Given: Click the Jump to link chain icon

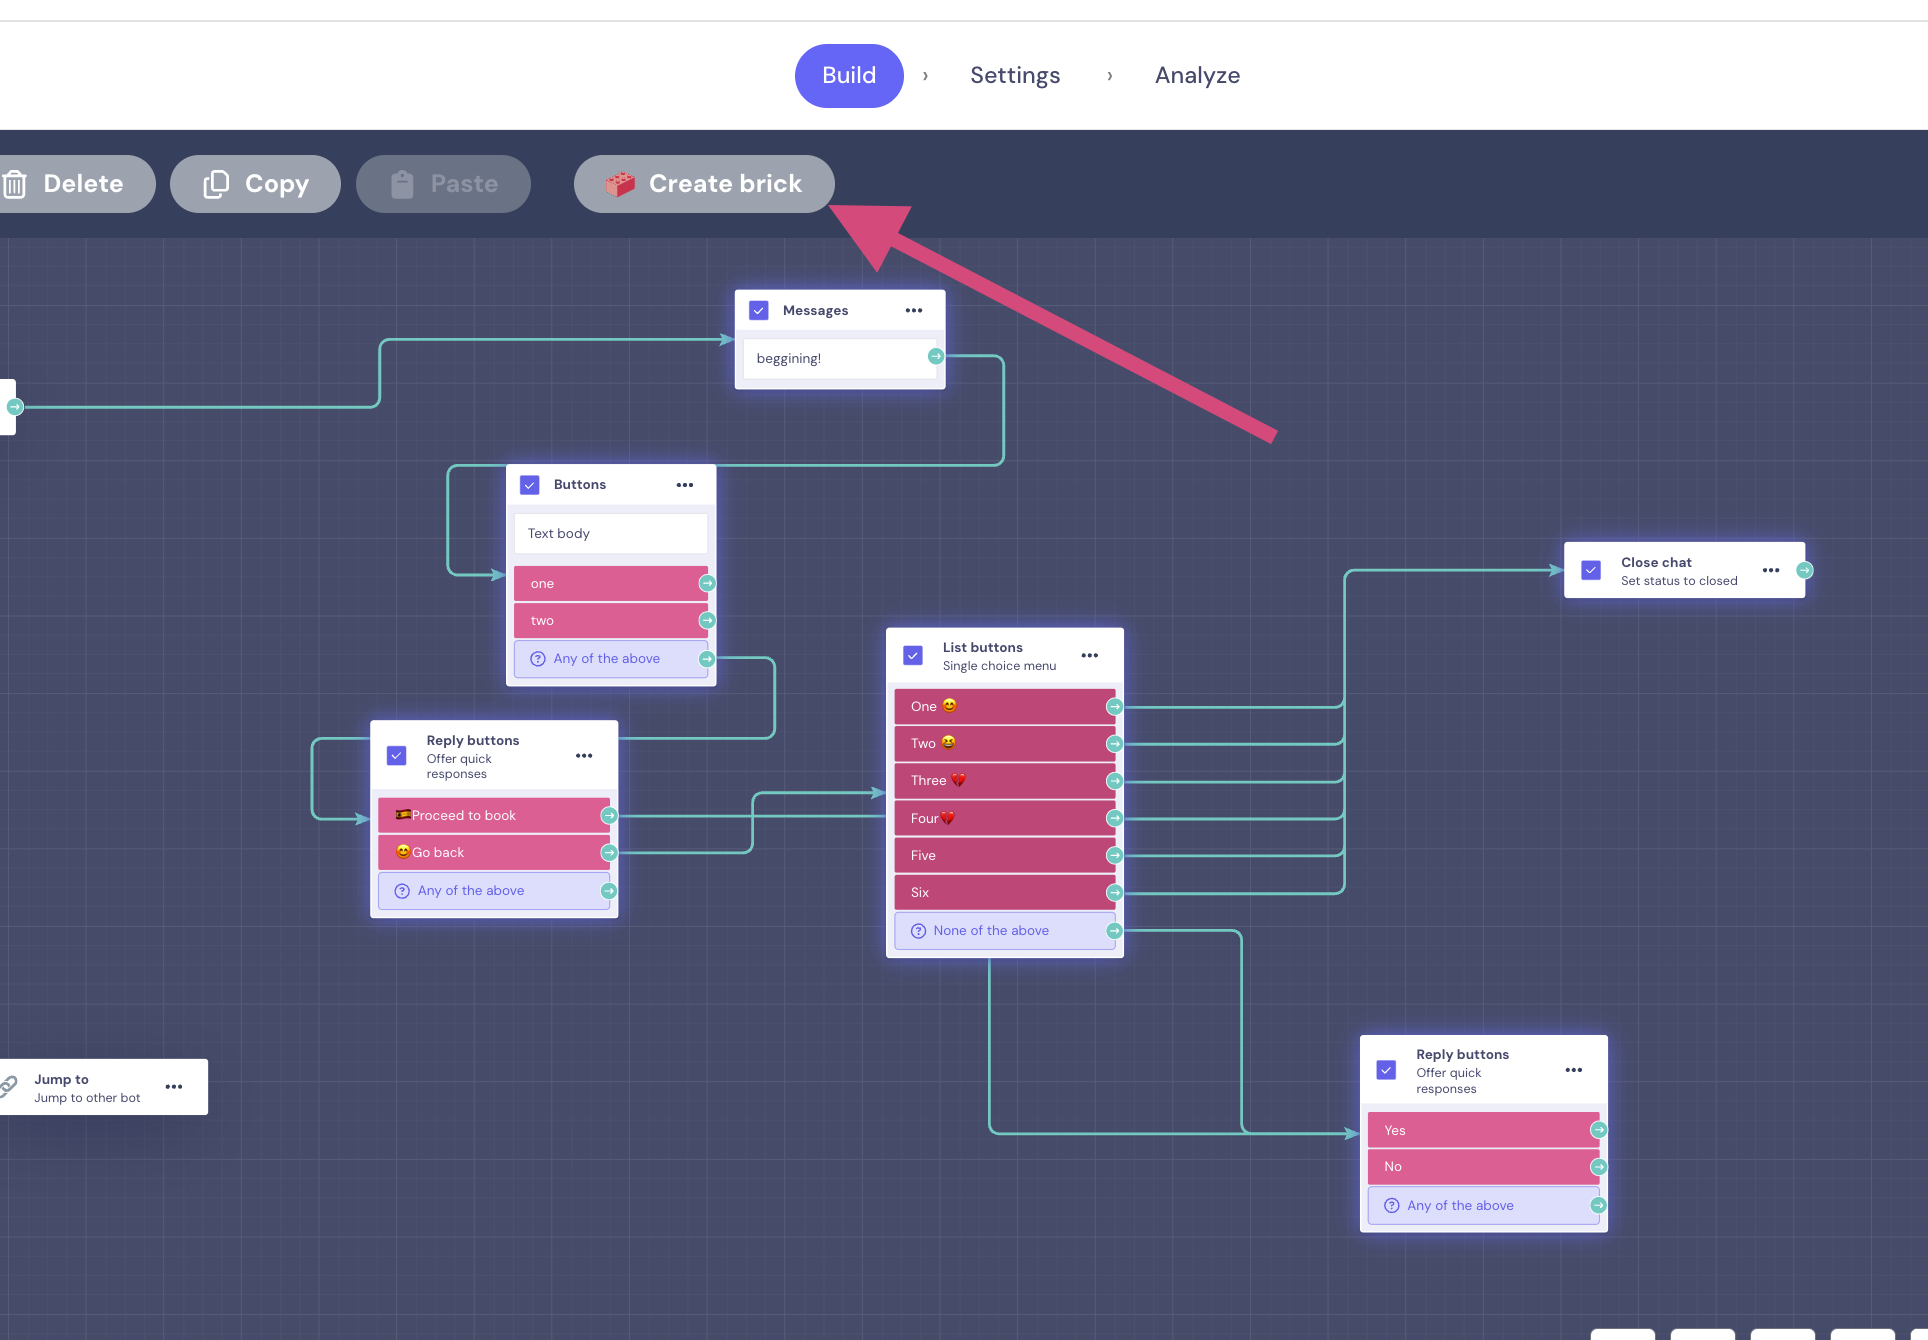Looking at the screenshot, I should [x=9, y=1087].
